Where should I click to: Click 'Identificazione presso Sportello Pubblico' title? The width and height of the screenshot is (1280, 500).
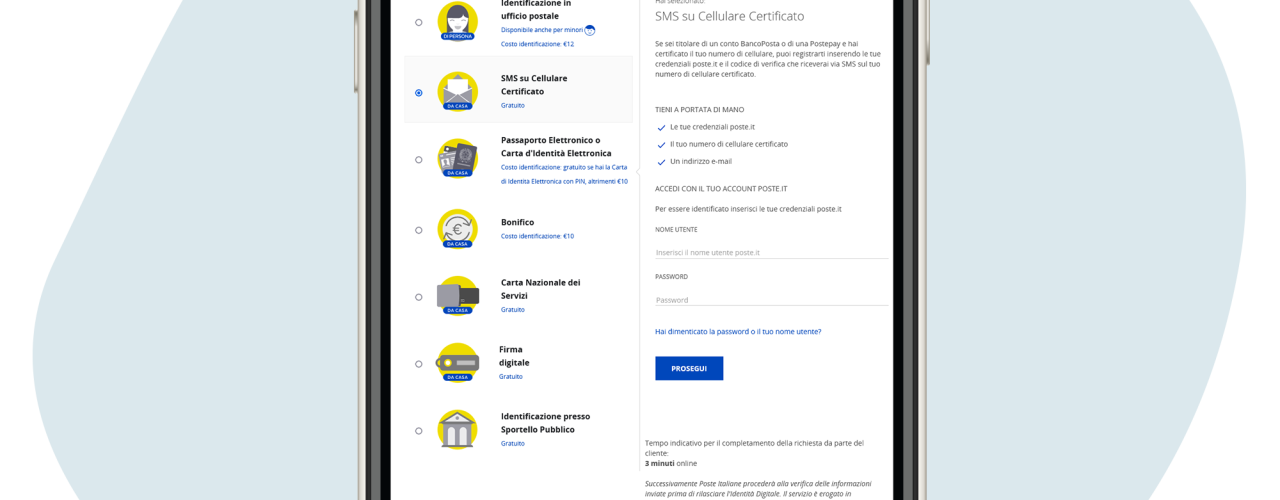point(545,423)
